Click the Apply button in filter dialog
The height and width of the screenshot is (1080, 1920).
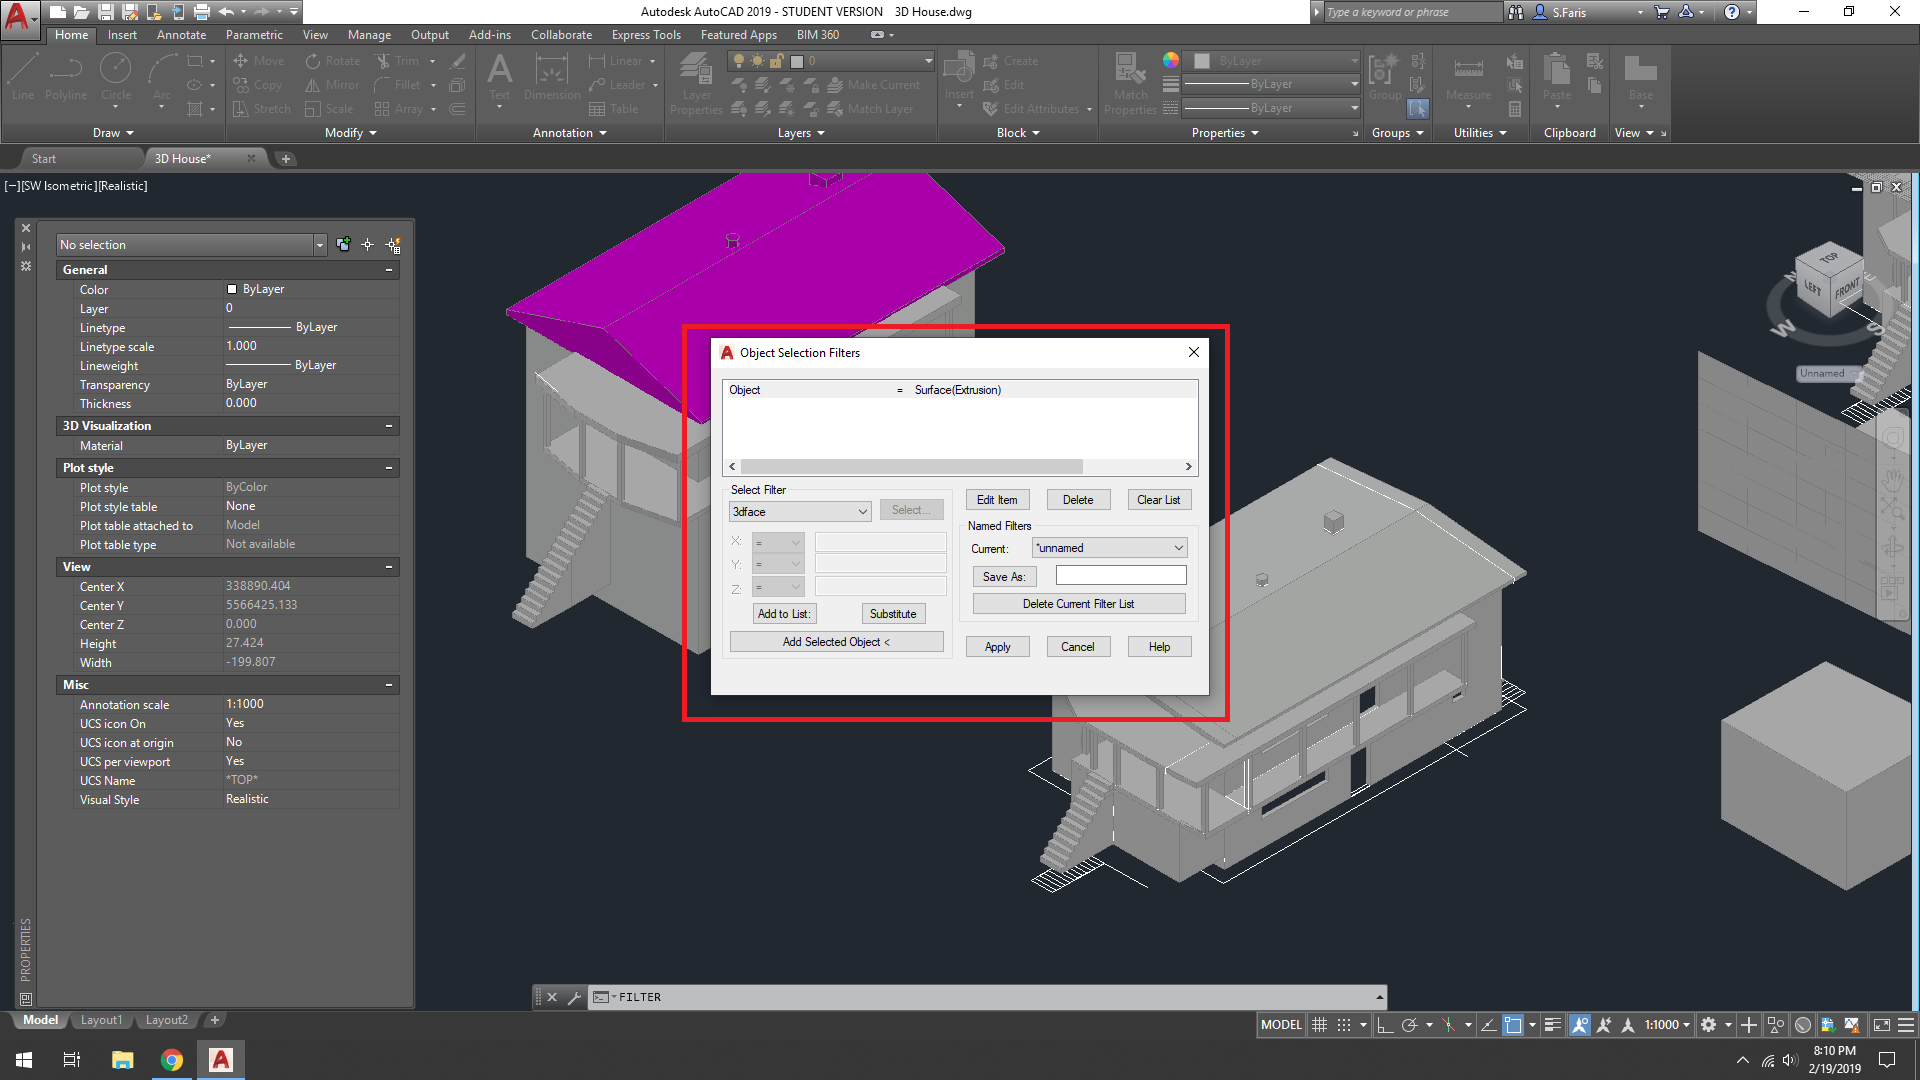click(997, 647)
